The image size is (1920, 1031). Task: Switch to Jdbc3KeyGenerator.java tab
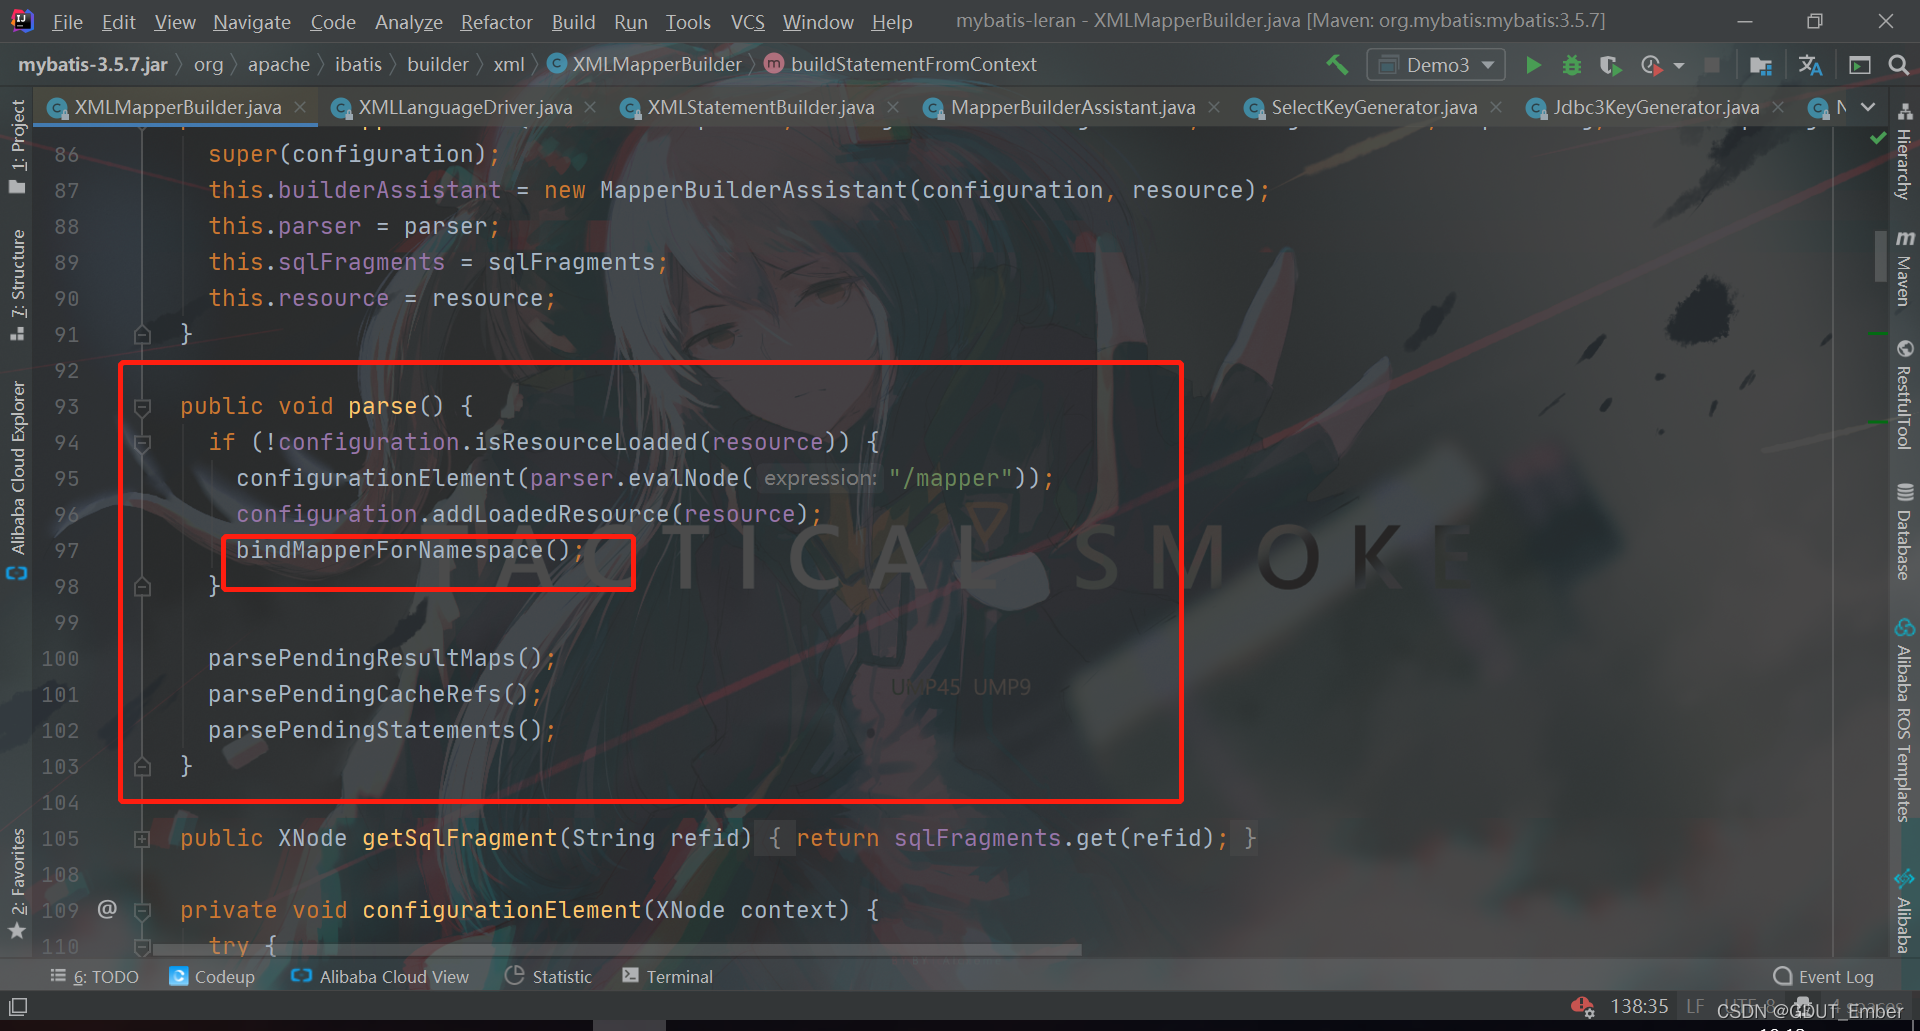pyautogui.click(x=1655, y=107)
